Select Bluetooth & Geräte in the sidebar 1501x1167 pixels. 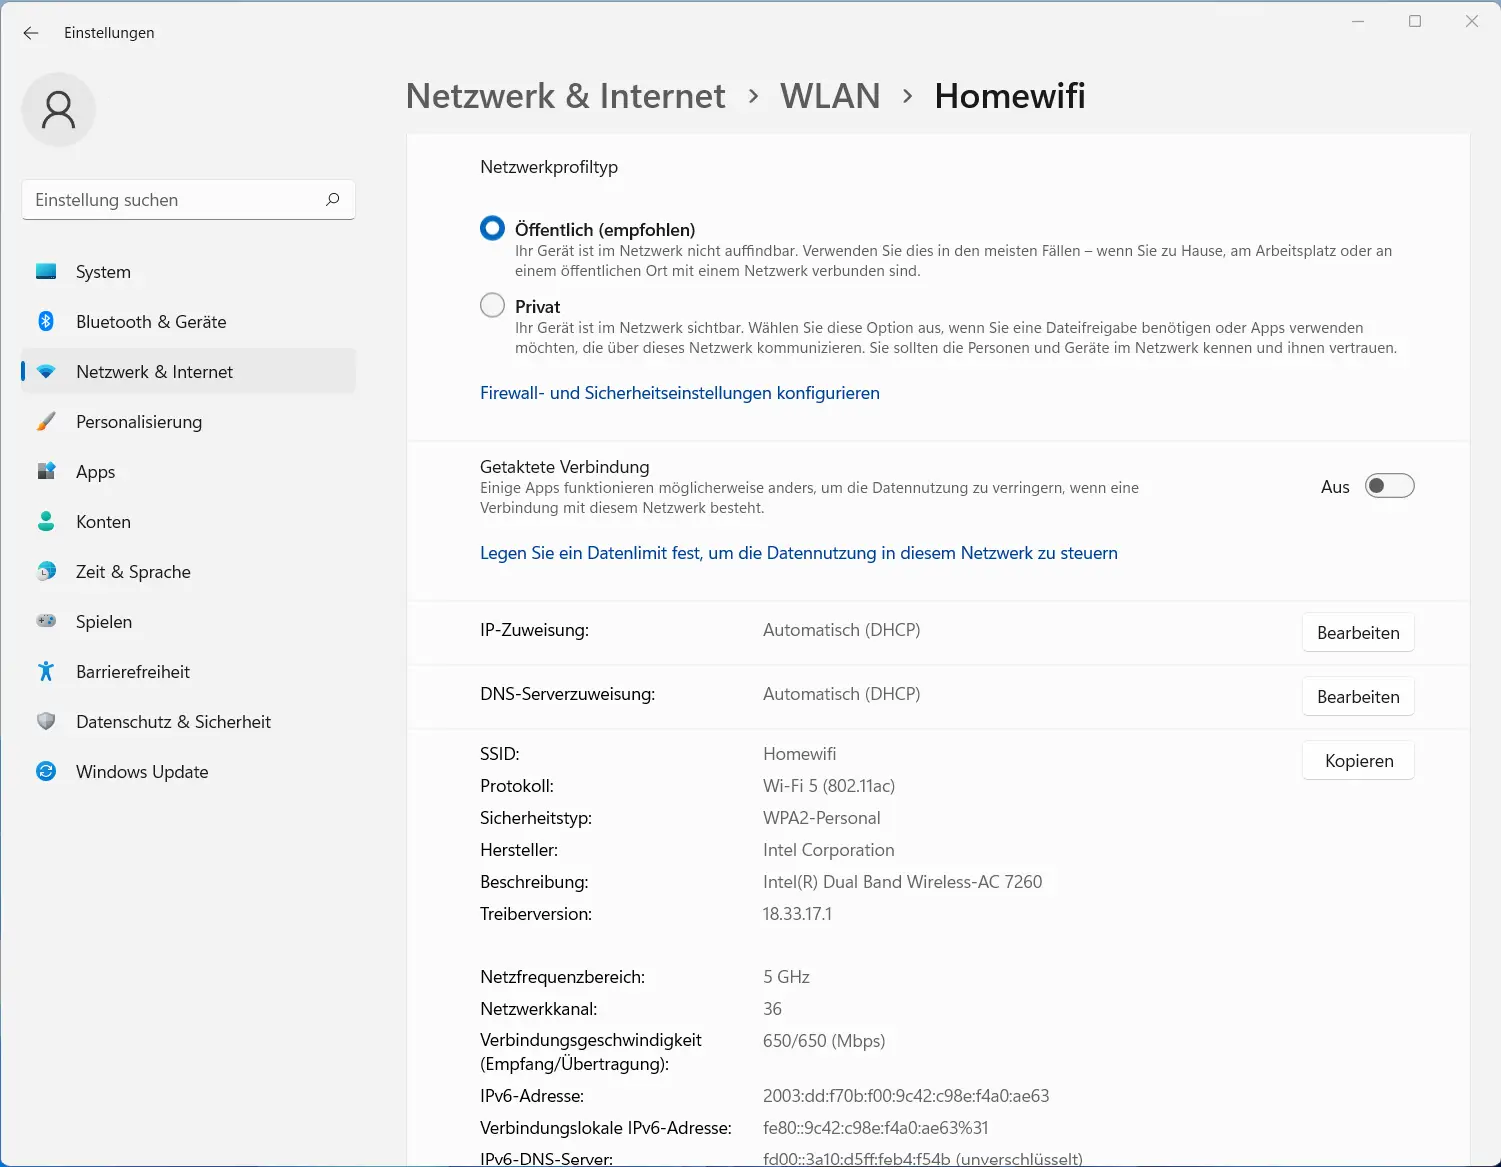(x=150, y=321)
